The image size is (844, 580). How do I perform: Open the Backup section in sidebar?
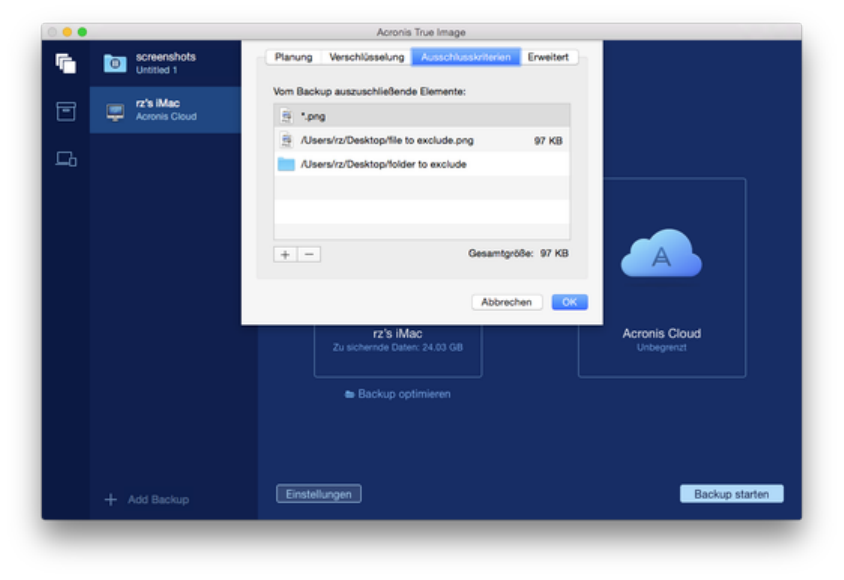pyautogui.click(x=66, y=64)
